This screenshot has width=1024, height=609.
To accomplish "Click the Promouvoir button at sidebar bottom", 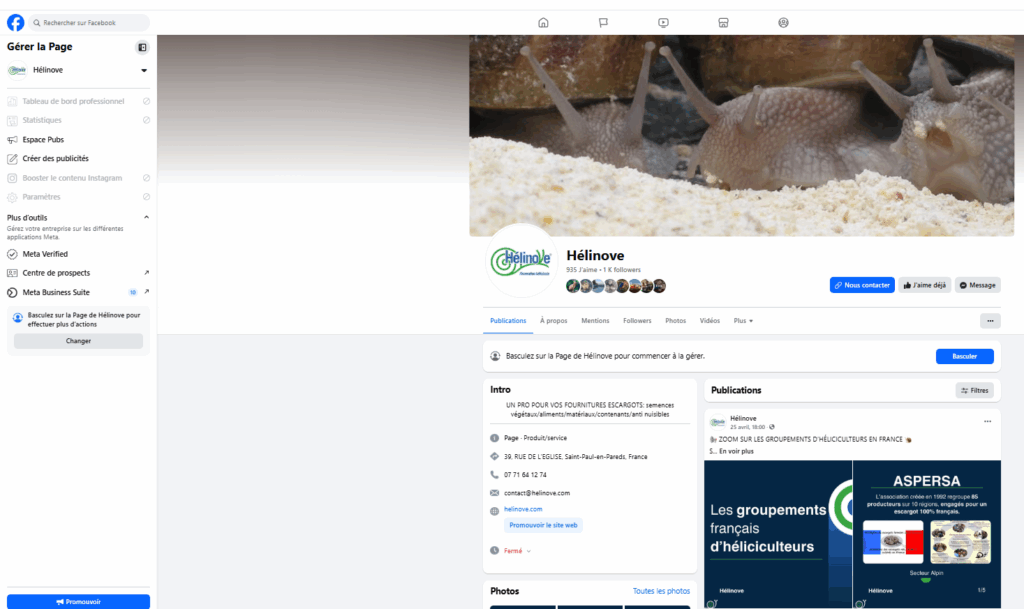I will coord(78,602).
